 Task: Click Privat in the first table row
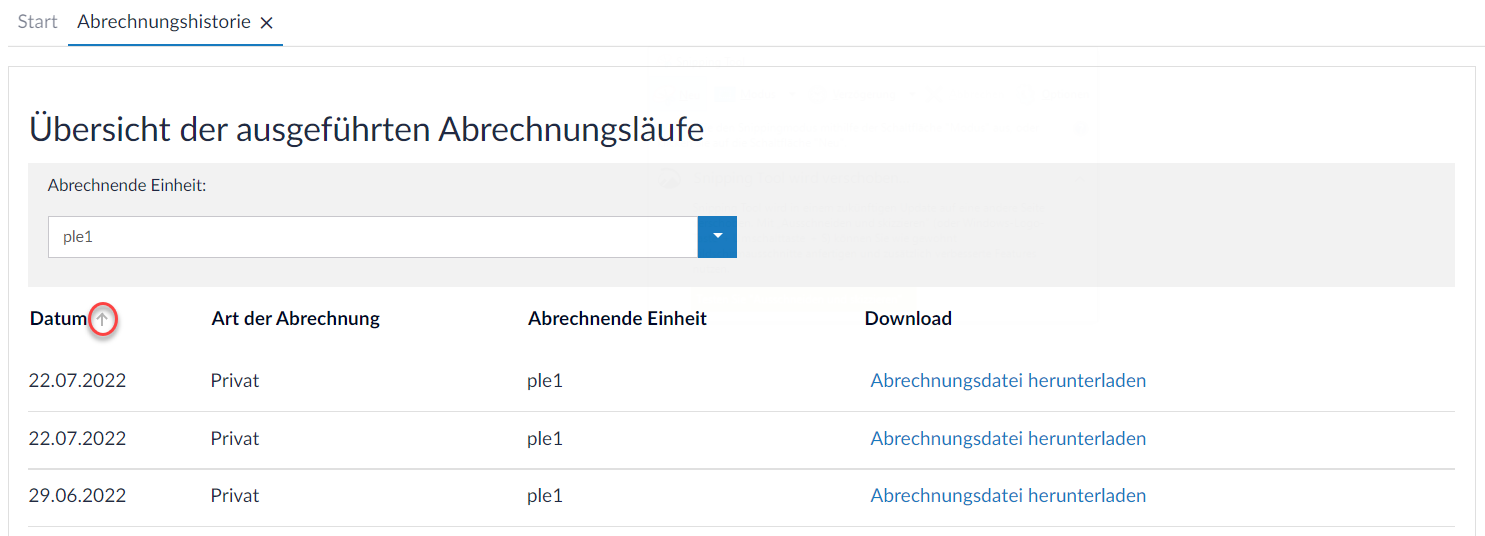[235, 380]
